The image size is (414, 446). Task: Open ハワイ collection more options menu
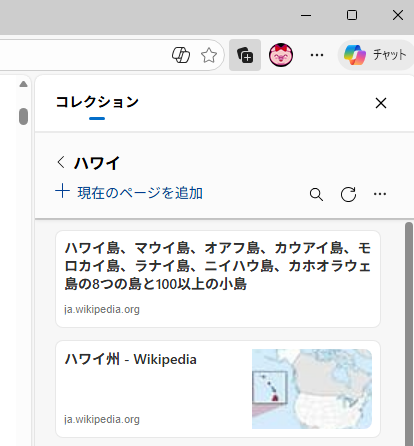tap(380, 194)
